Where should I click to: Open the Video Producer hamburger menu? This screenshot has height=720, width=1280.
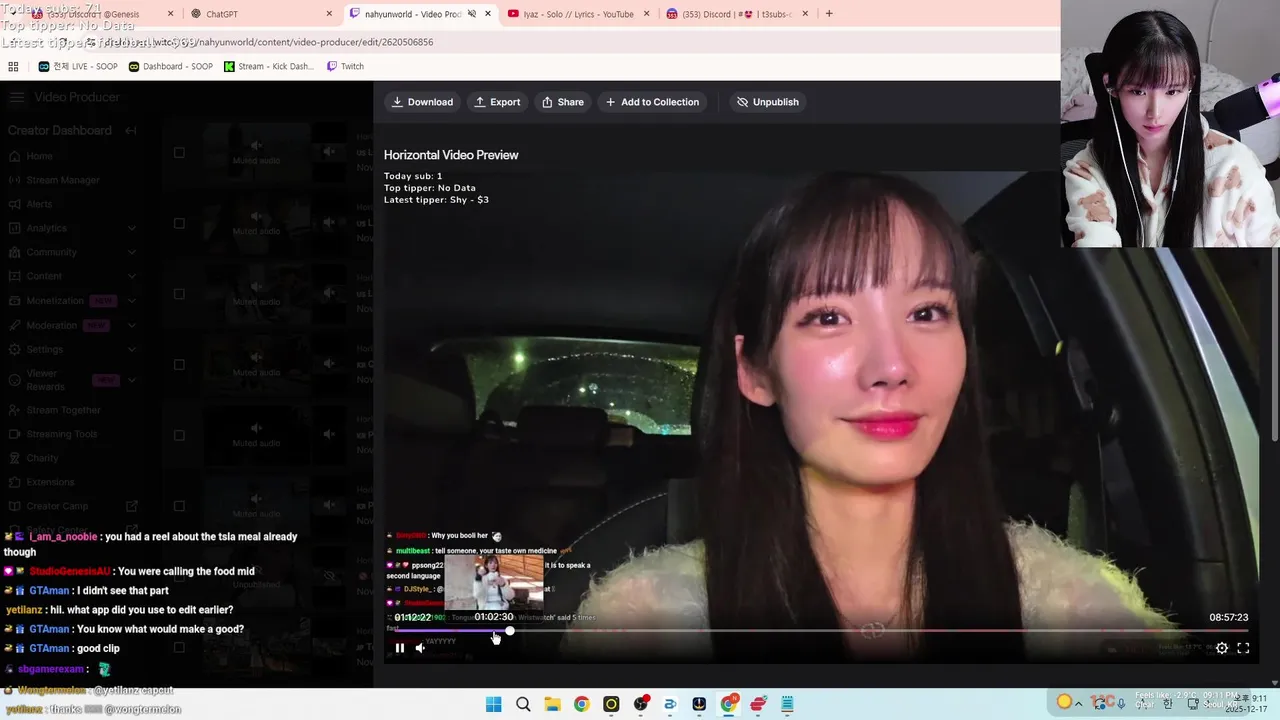coord(17,97)
